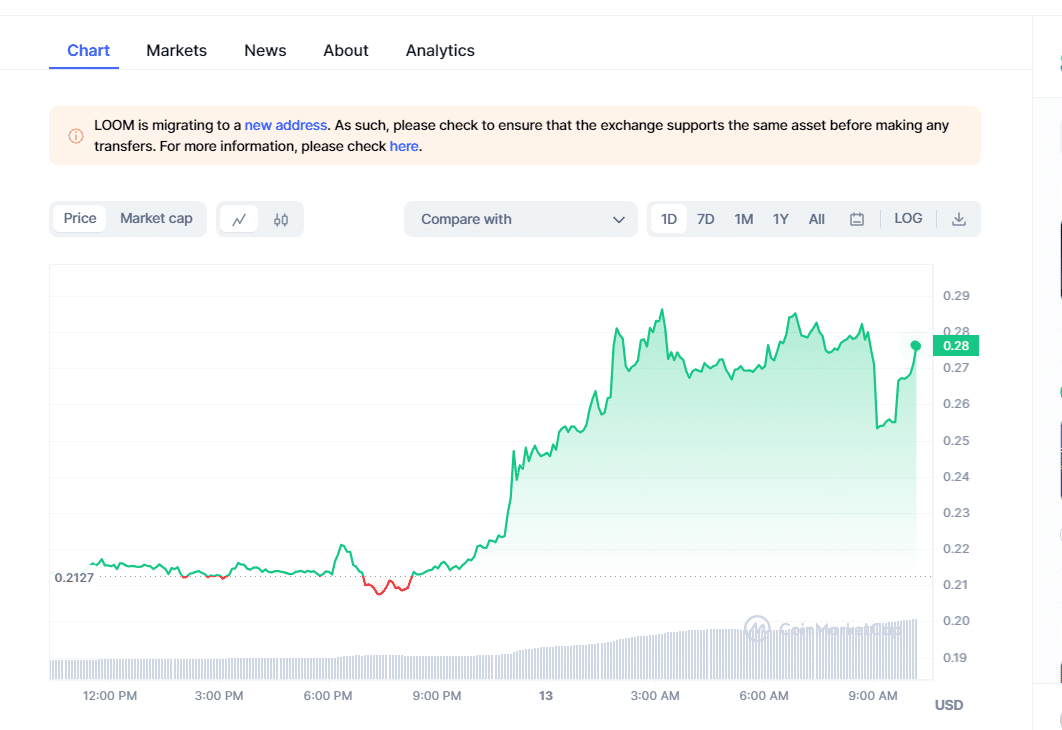Open the Chart tab
1062x730 pixels.
pyautogui.click(x=88, y=50)
